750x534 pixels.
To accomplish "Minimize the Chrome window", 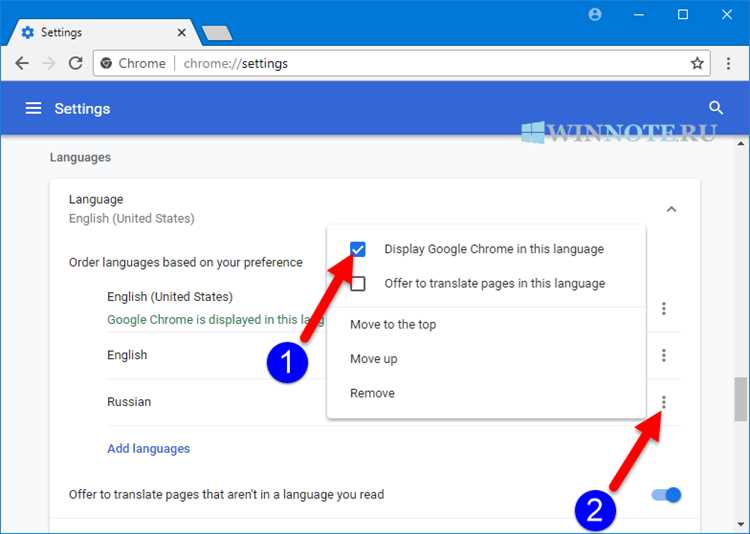I will coord(639,14).
